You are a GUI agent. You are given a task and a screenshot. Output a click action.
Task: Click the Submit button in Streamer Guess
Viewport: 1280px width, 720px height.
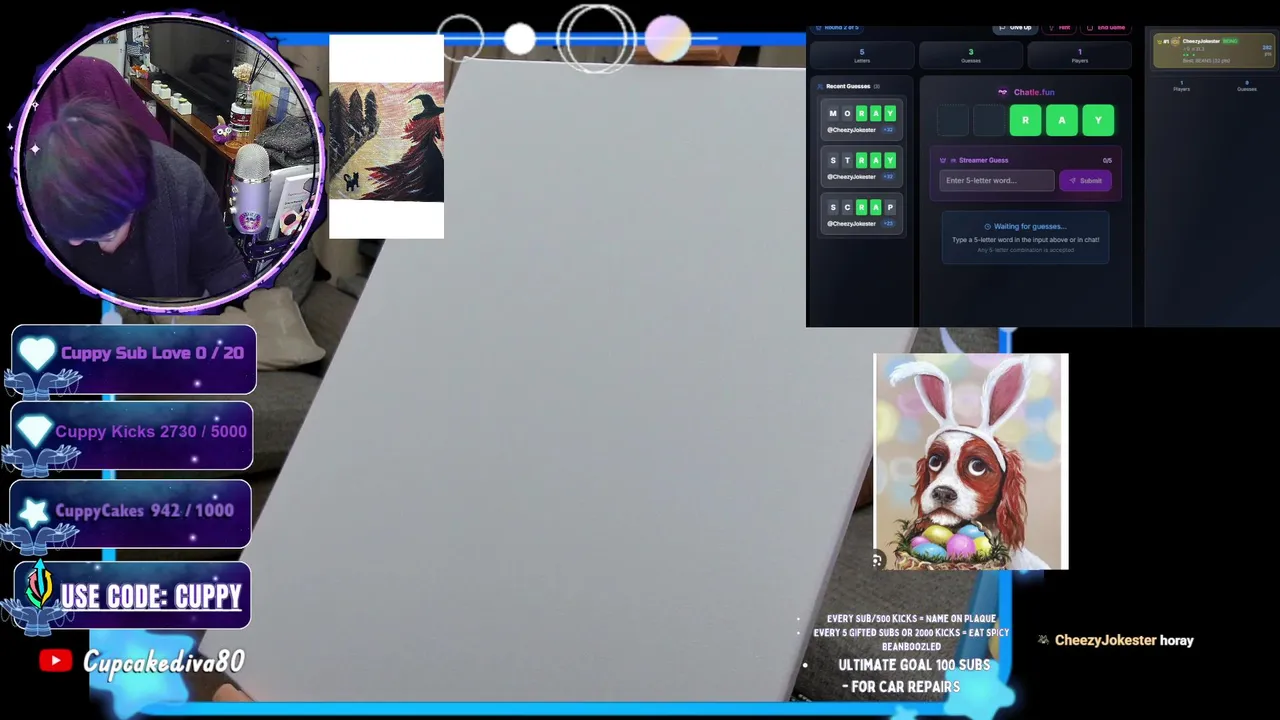1085,181
